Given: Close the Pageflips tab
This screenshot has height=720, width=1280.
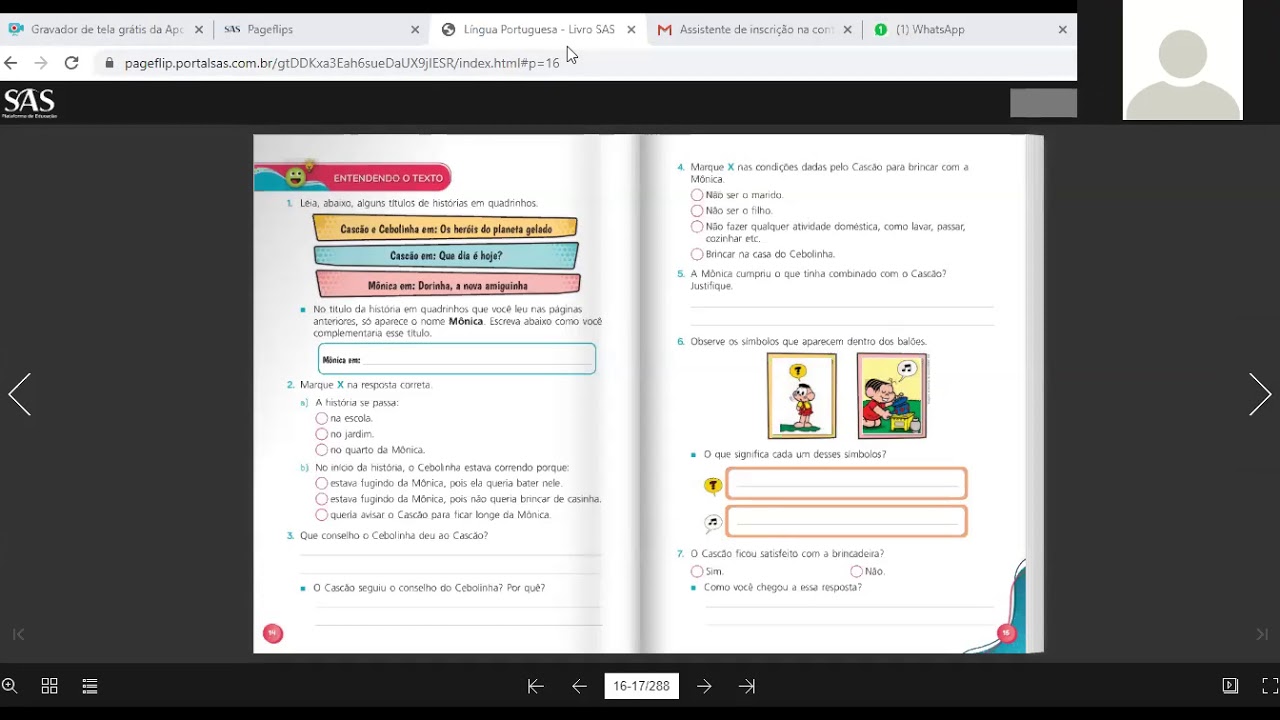Looking at the screenshot, I should (x=415, y=30).
